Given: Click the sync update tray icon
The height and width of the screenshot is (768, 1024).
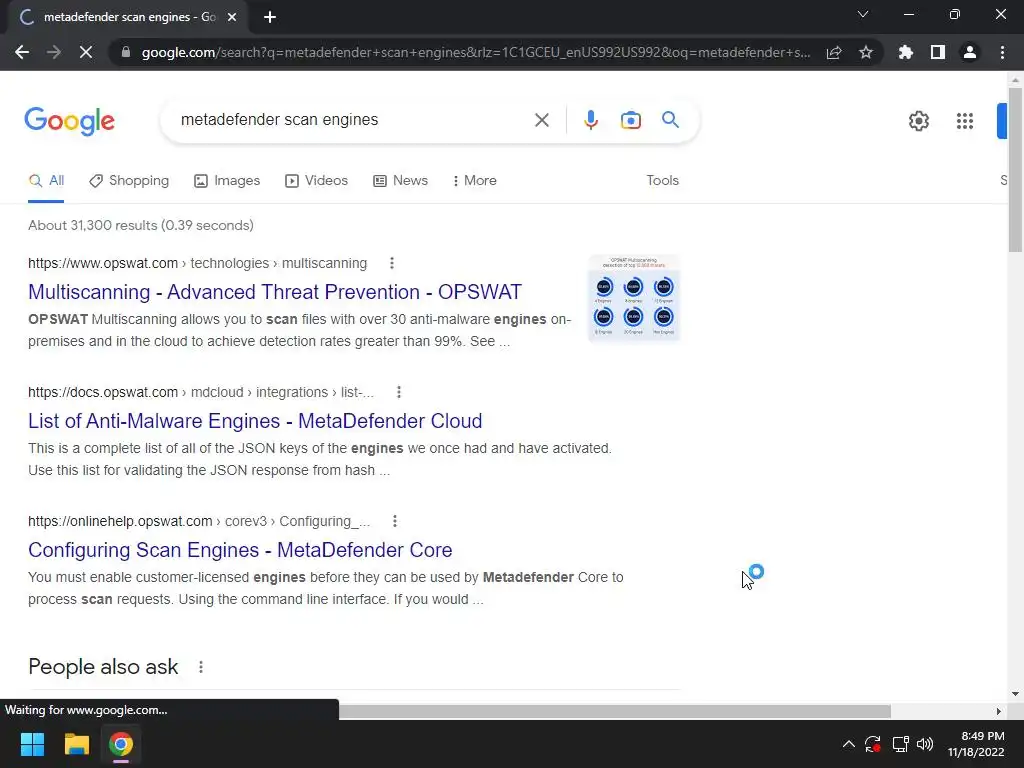Looking at the screenshot, I should (872, 744).
